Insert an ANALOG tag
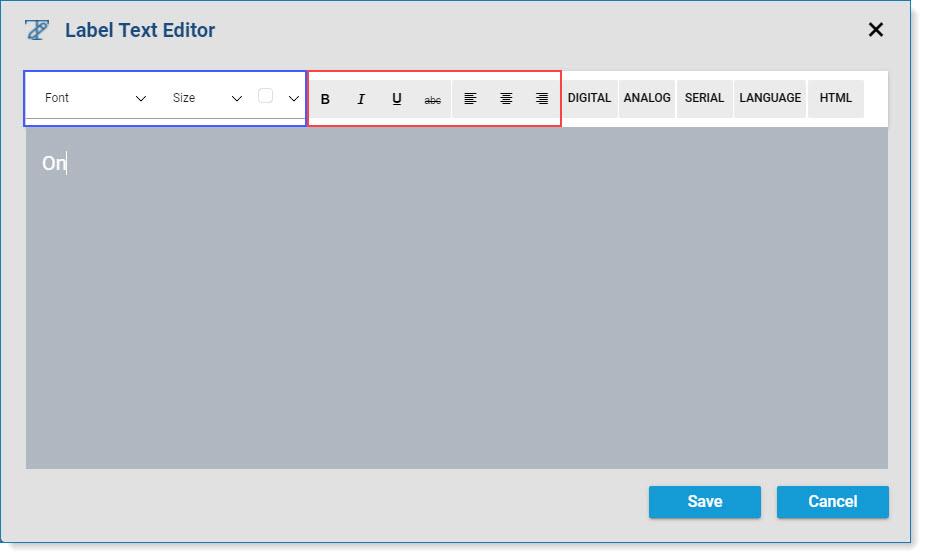 pos(647,98)
